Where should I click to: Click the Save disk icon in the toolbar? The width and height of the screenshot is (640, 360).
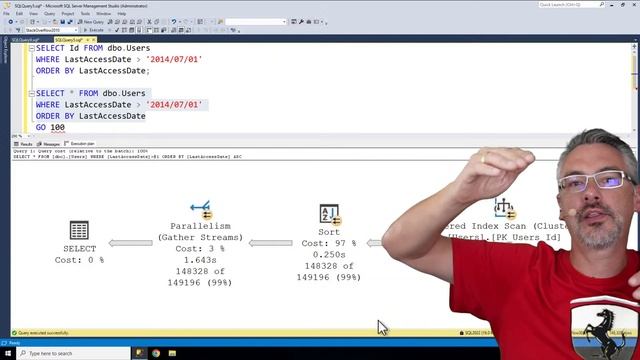tap(62, 22)
